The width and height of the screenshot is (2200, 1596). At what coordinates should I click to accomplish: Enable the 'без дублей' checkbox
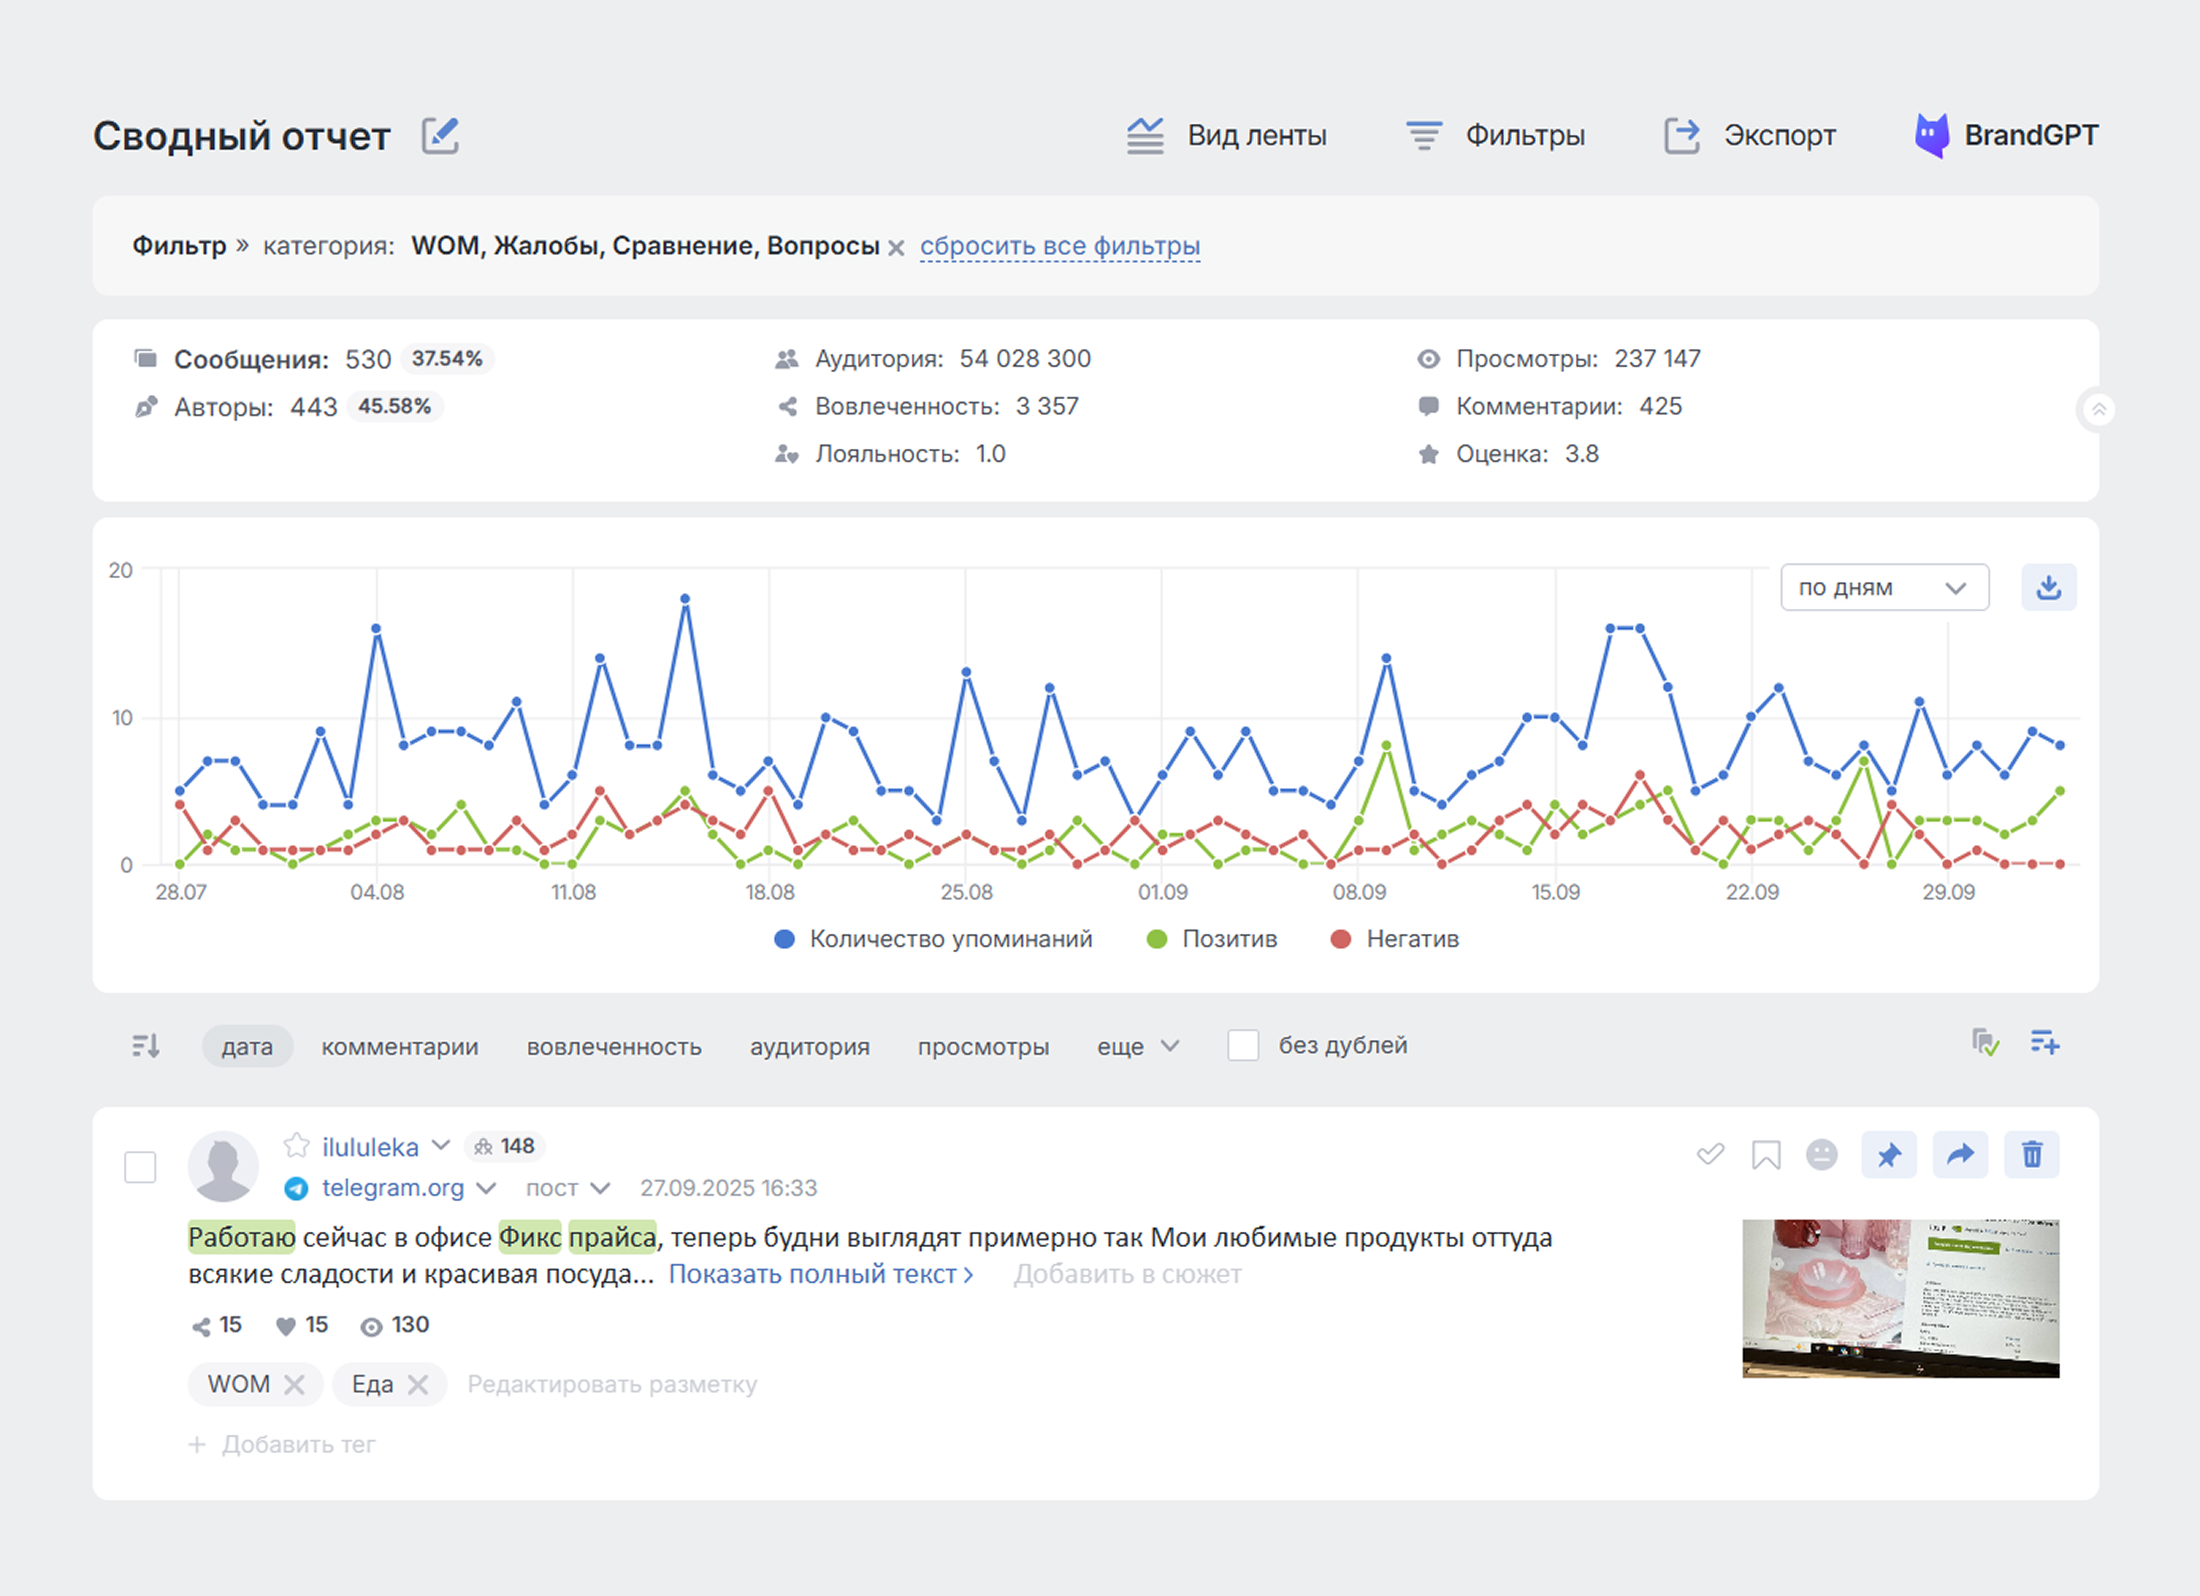point(1243,1045)
